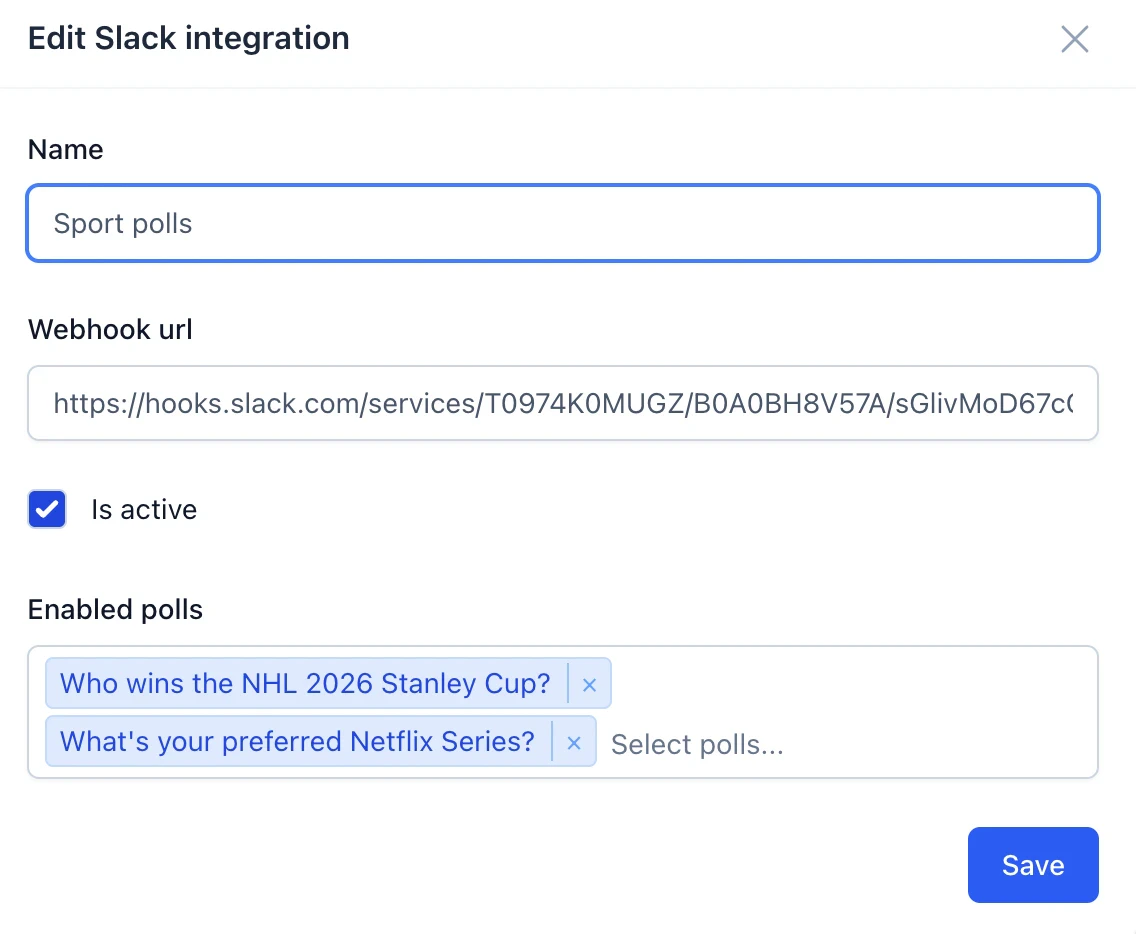Dismiss the dialog using the X icon
Viewport: 1136px width, 934px height.
click(x=1074, y=39)
